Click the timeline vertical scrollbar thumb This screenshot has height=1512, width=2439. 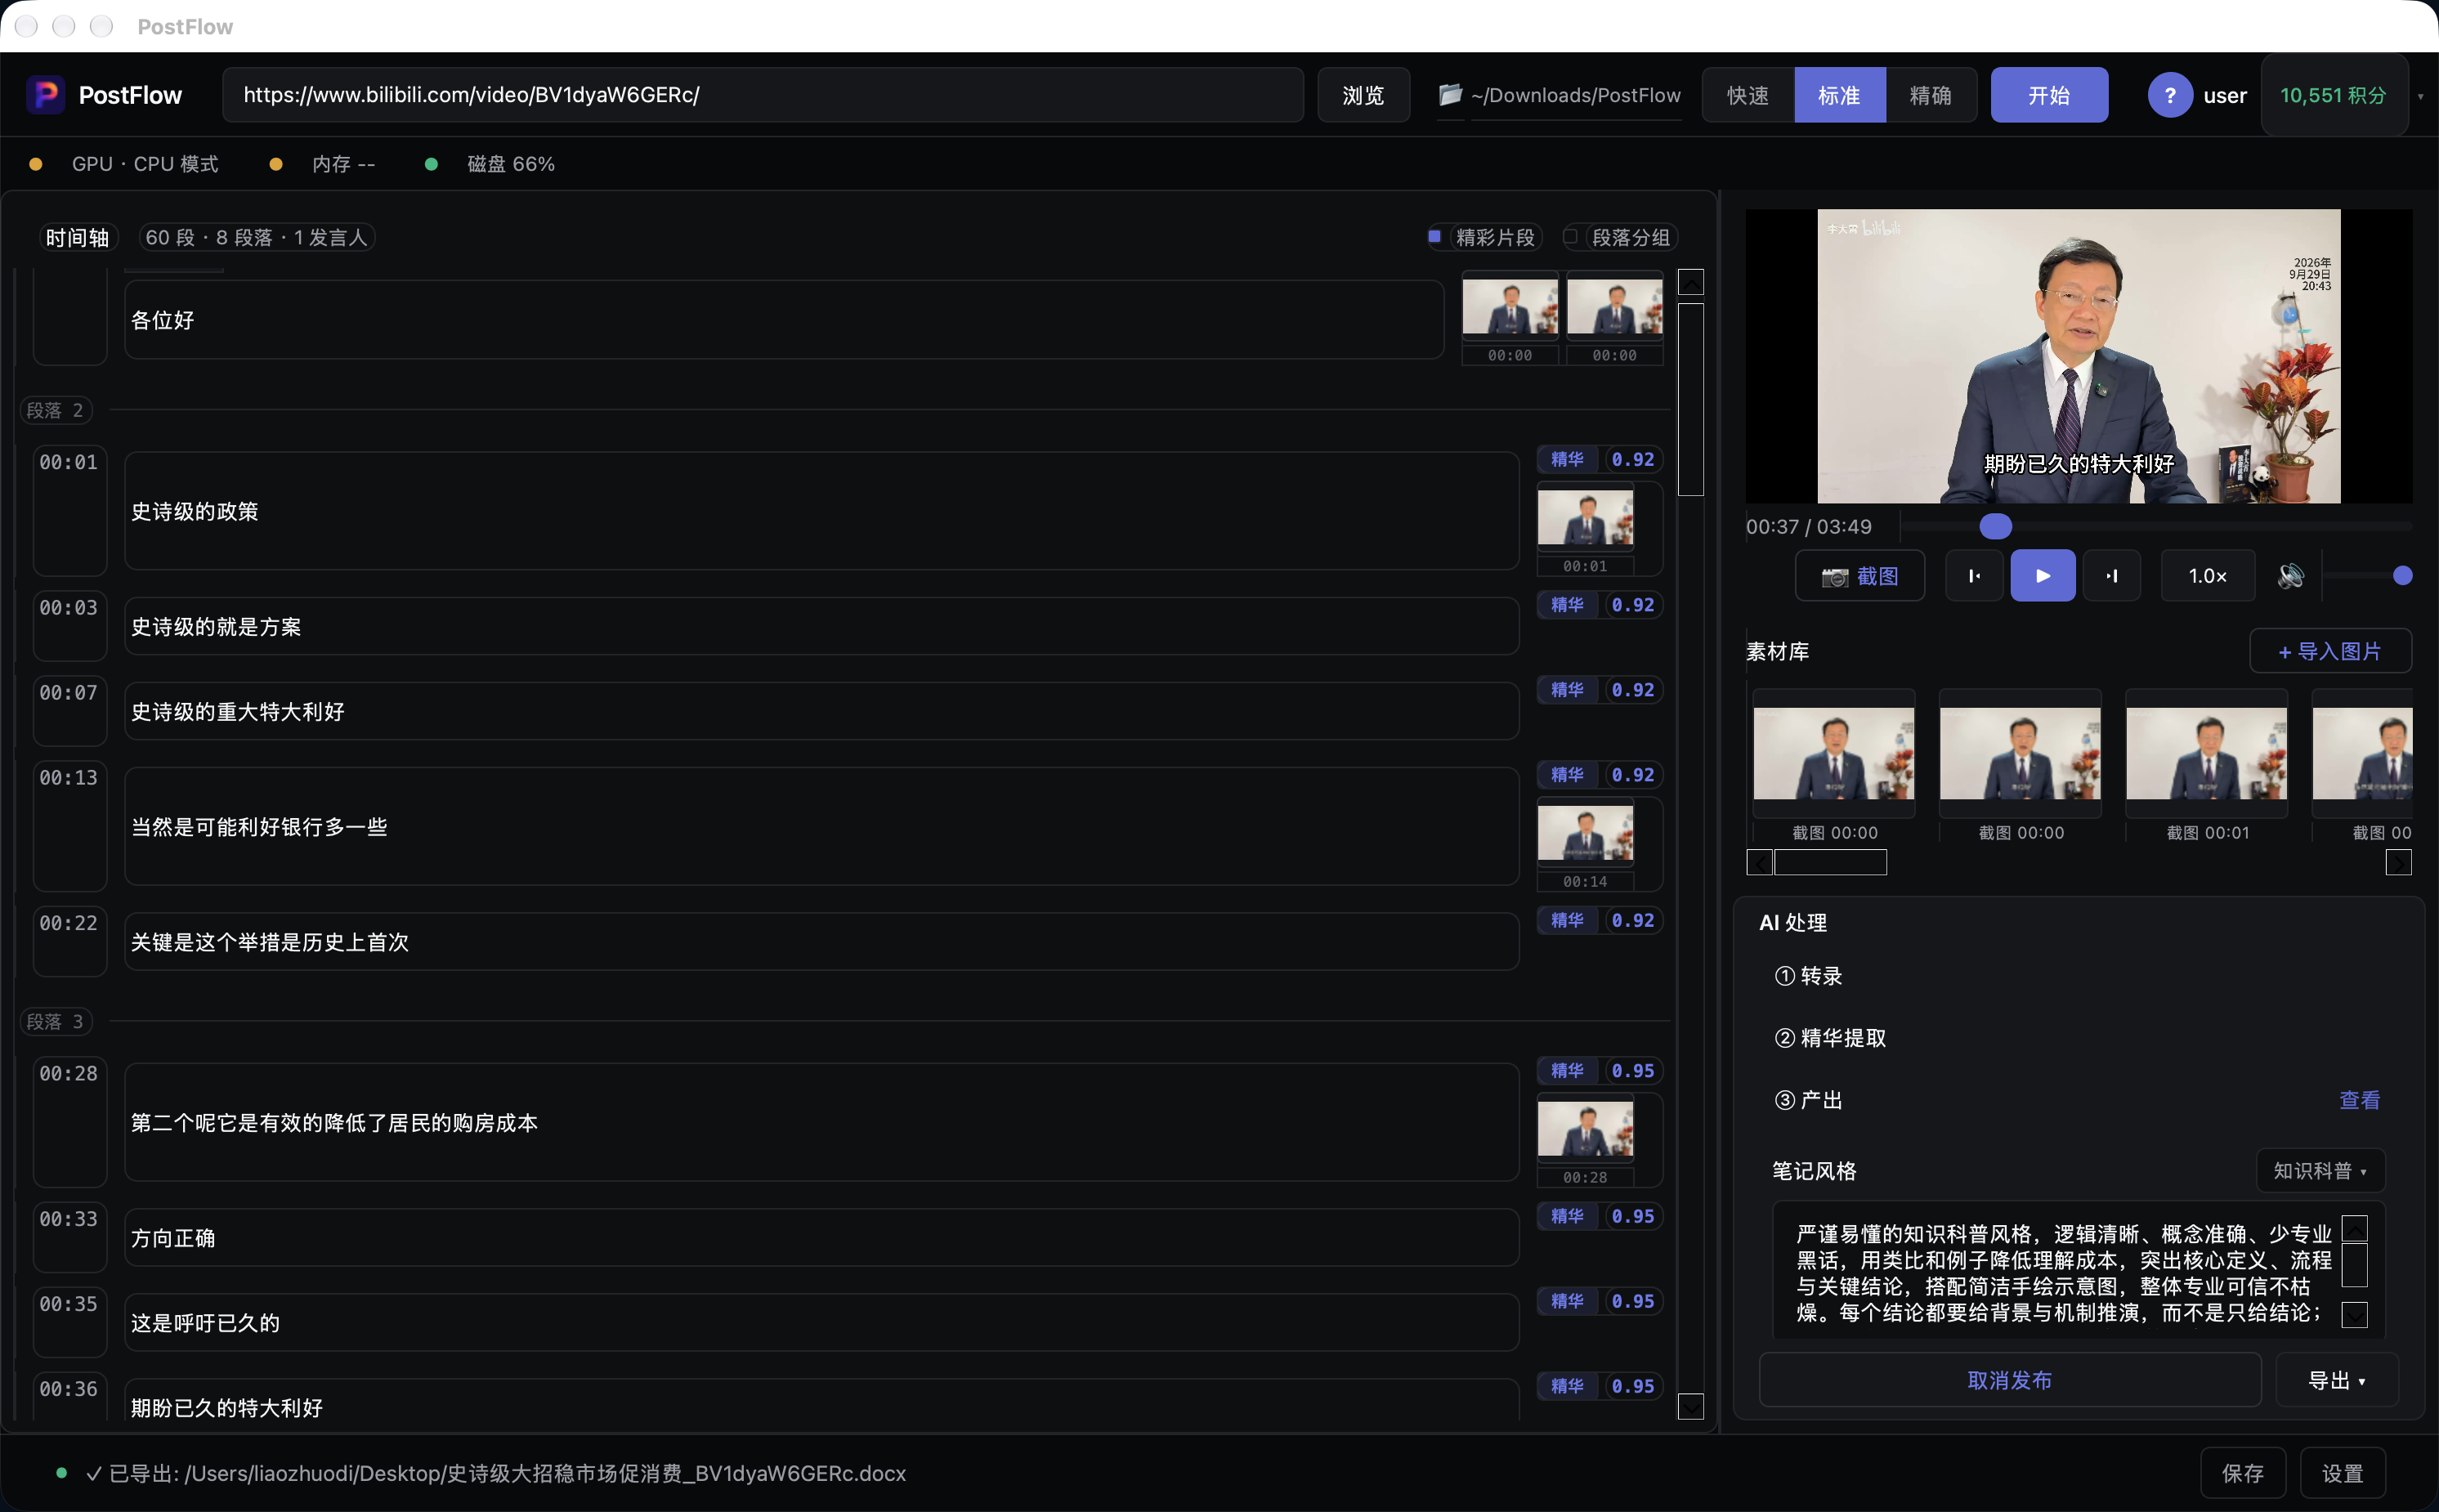(1690, 399)
